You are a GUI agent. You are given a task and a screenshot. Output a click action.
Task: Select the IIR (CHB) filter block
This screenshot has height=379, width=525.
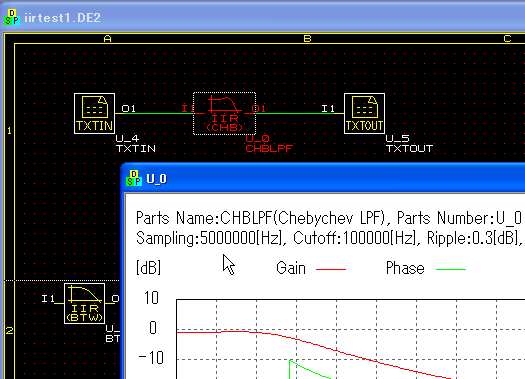224,113
